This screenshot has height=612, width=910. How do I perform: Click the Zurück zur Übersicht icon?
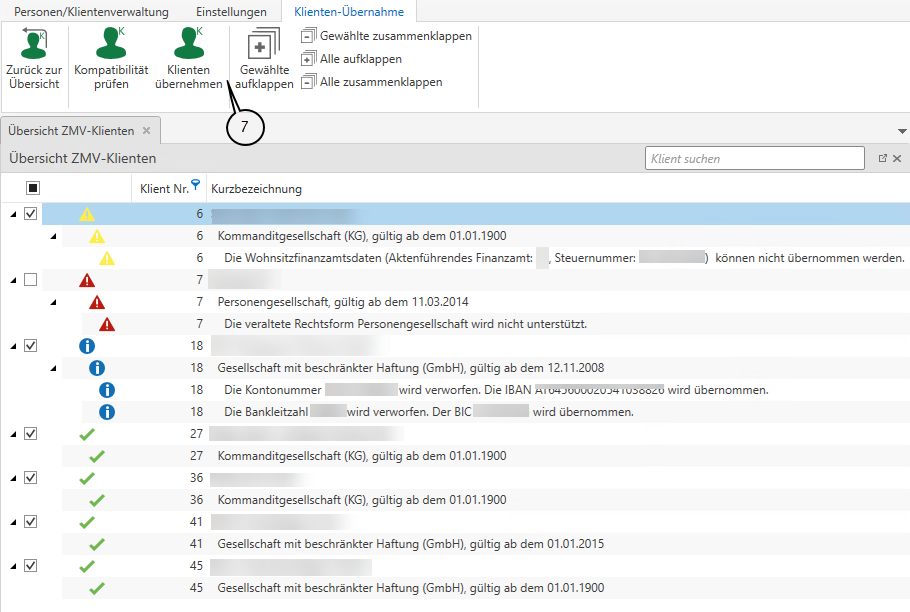(34, 45)
